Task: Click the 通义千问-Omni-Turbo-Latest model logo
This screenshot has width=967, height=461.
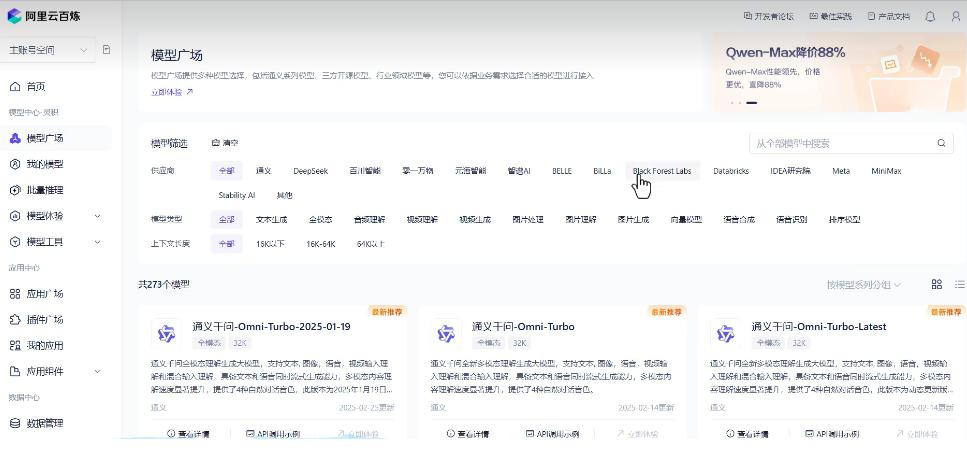Action: point(725,333)
